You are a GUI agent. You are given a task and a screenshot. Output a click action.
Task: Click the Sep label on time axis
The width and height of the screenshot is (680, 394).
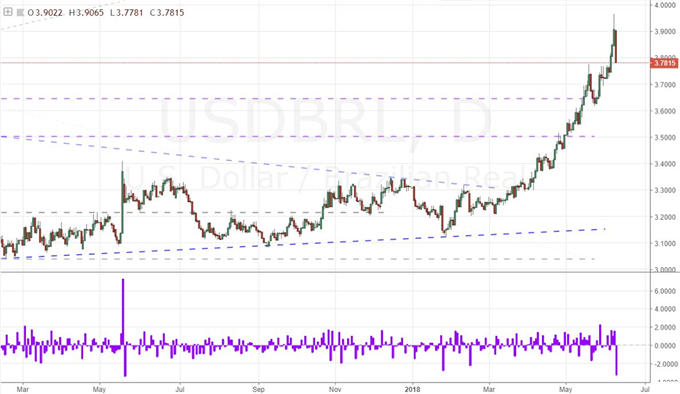click(x=258, y=389)
